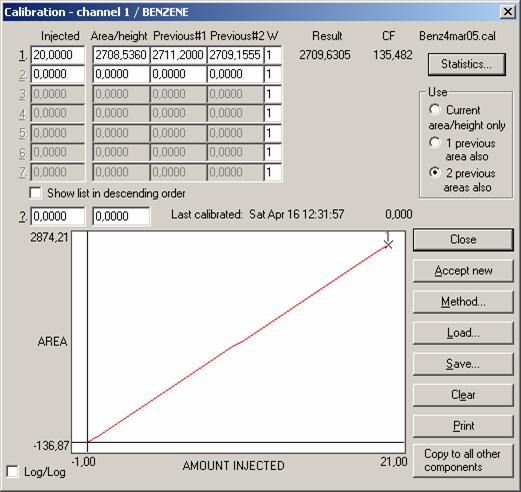Click the Accept new button
This screenshot has height=492, width=521.
463,270
